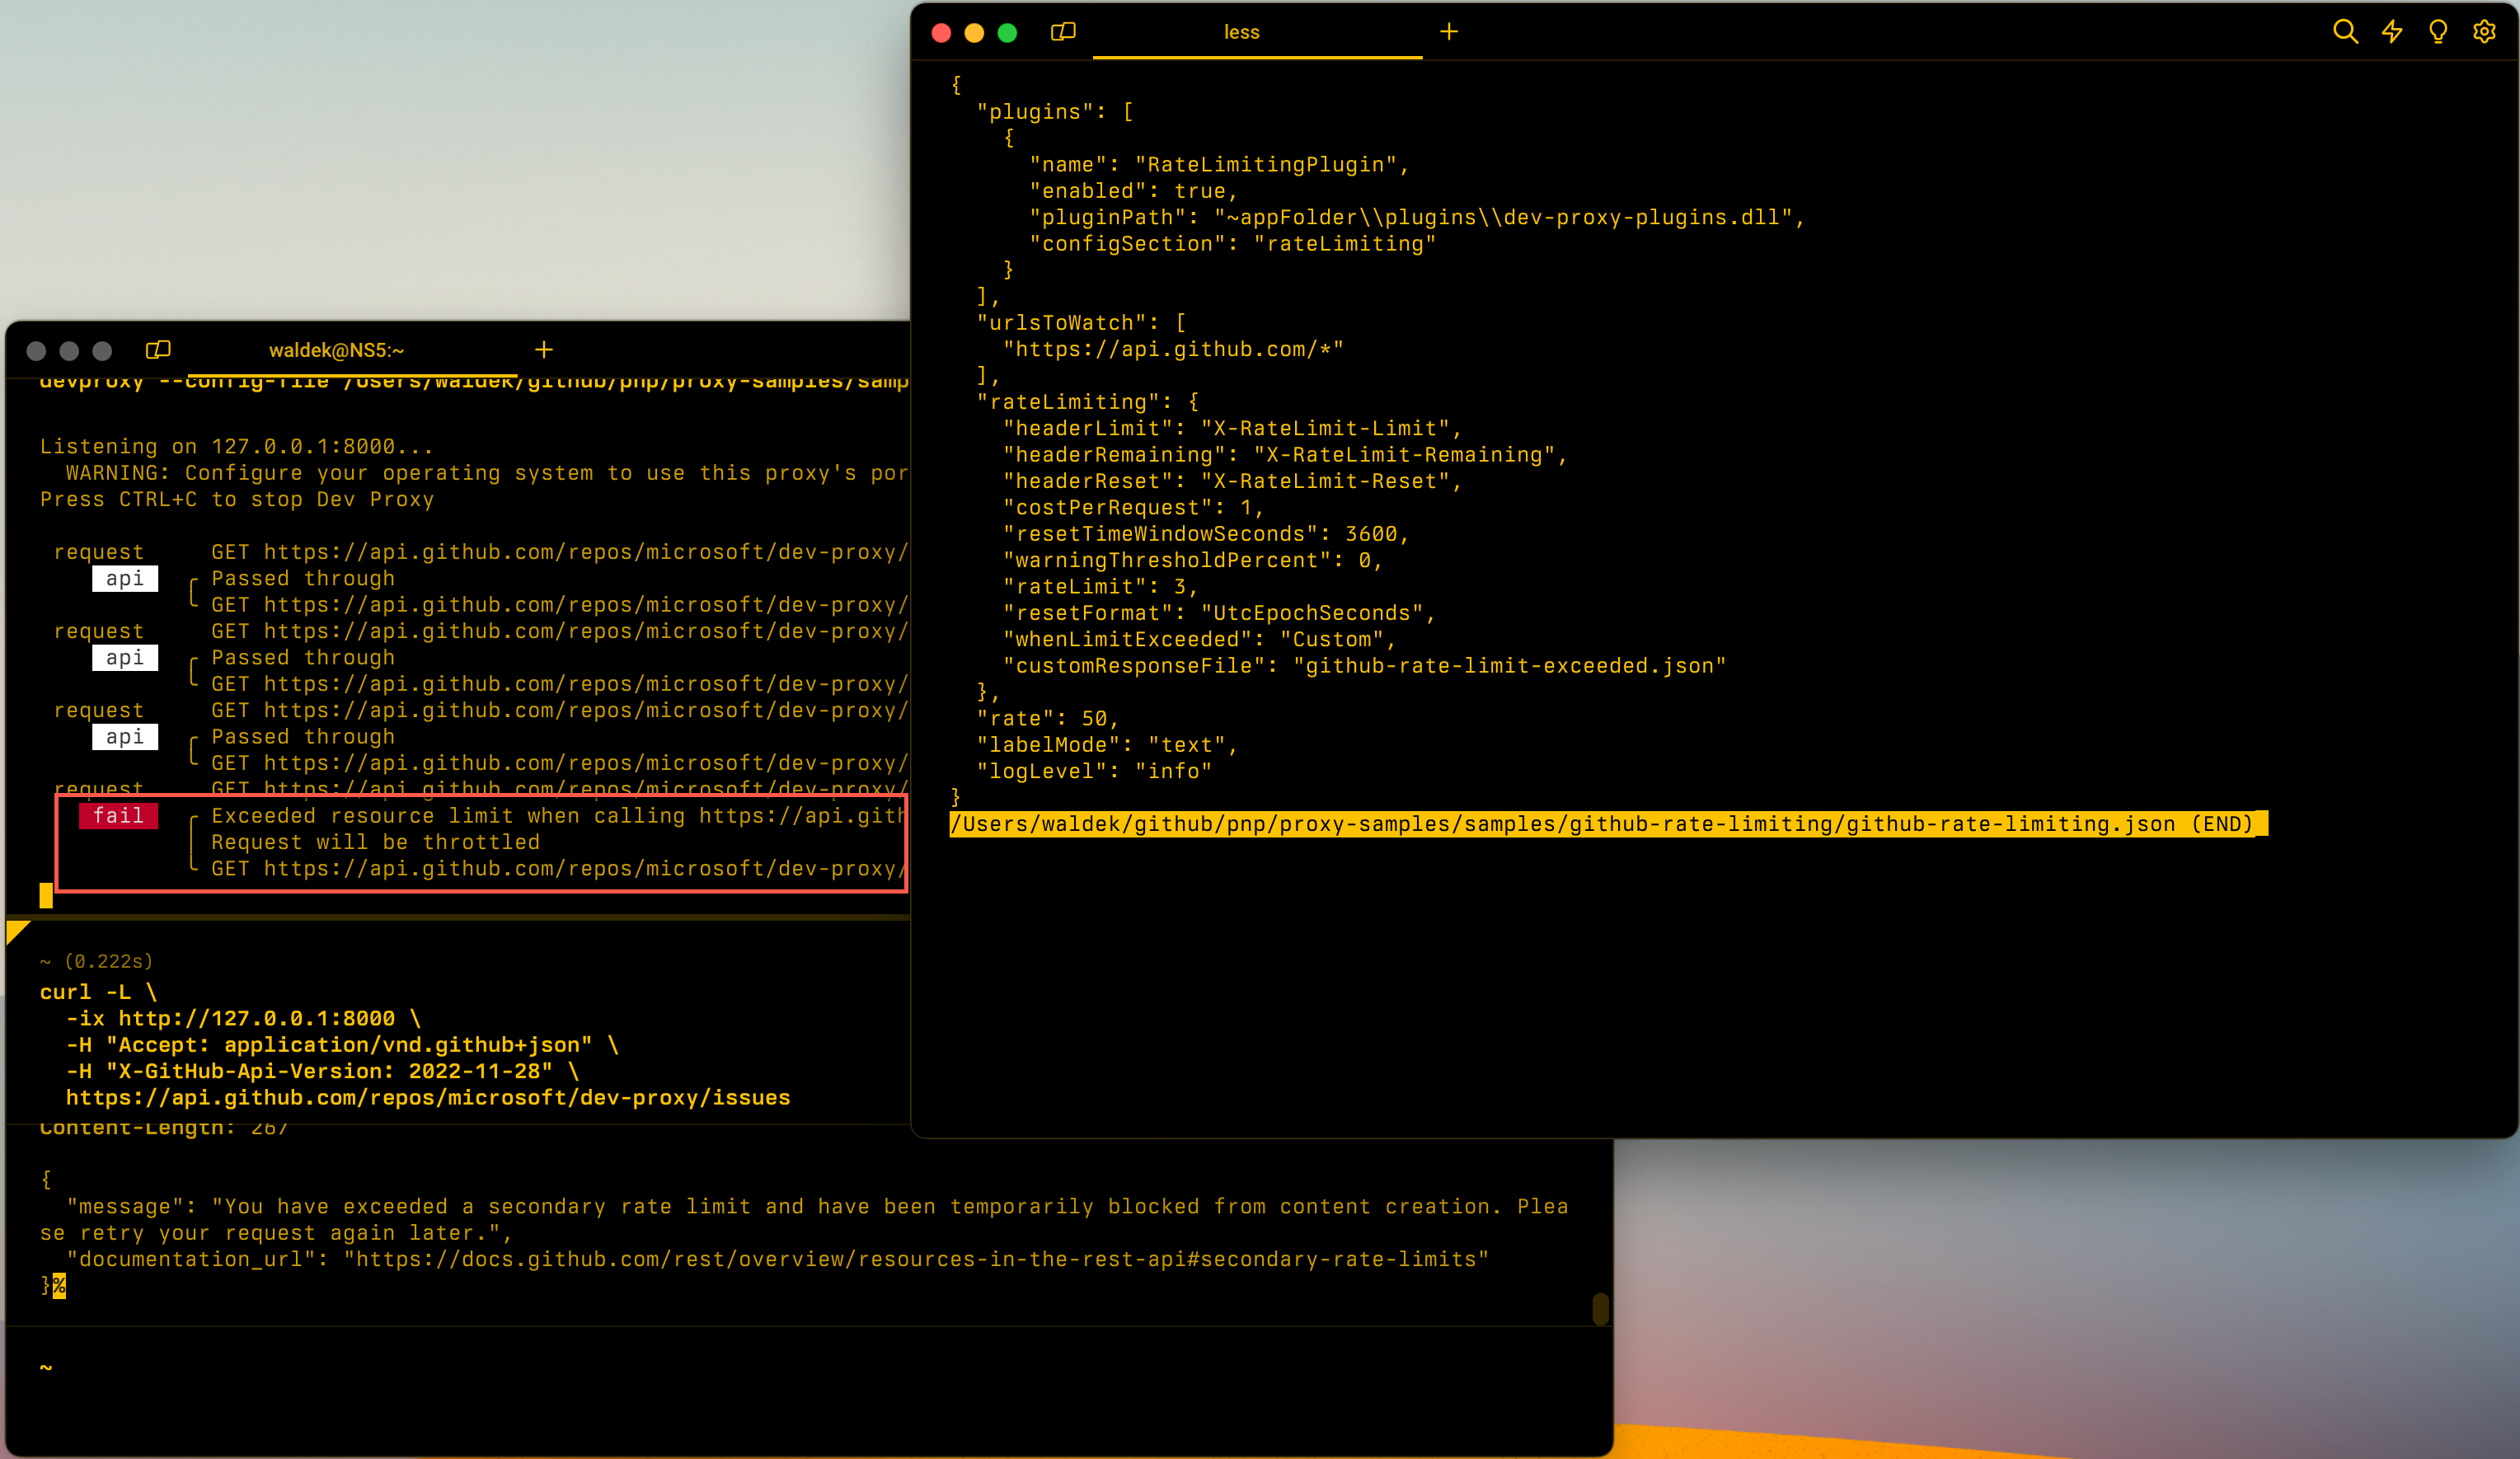The height and width of the screenshot is (1459, 2520).
Task: Add new tab in less window
Action: coord(1448,32)
